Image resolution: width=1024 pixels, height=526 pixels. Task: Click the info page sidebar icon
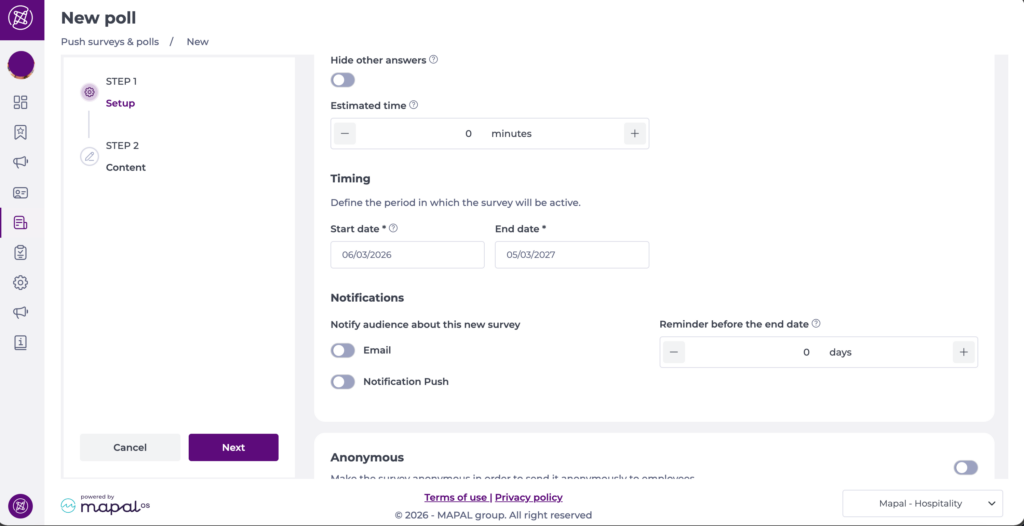tap(21, 342)
